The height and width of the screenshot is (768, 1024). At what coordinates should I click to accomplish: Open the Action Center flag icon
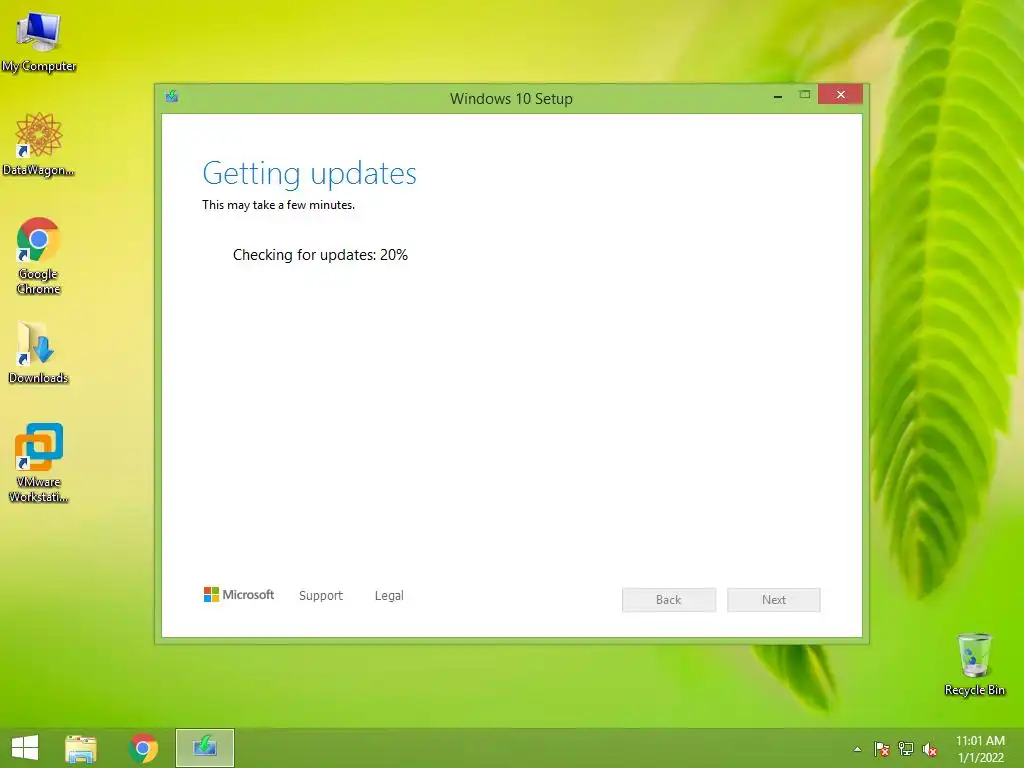point(882,749)
